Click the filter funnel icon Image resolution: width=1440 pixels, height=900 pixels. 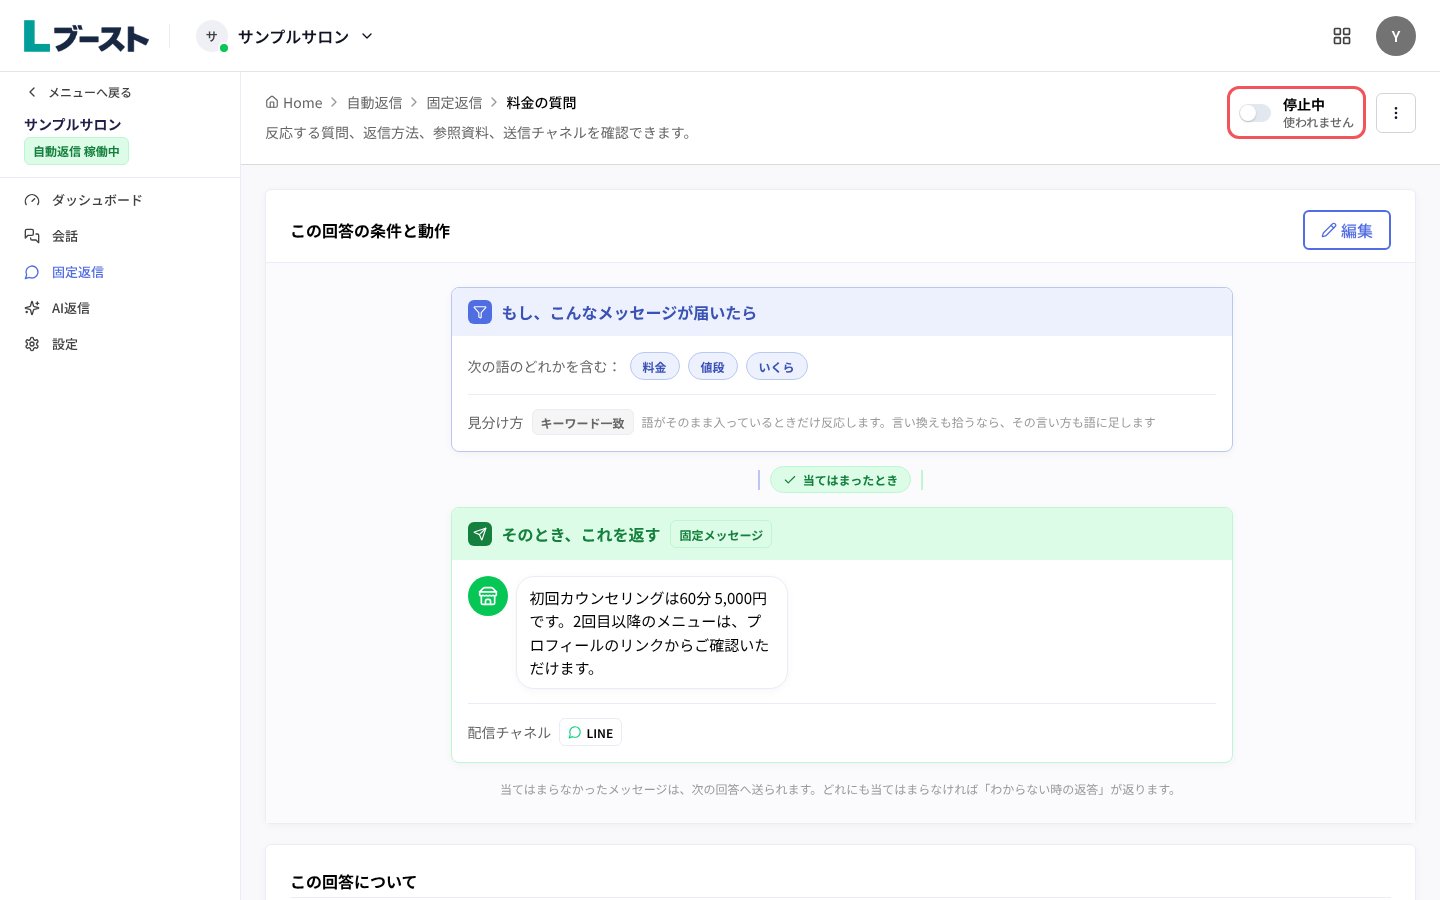480,312
